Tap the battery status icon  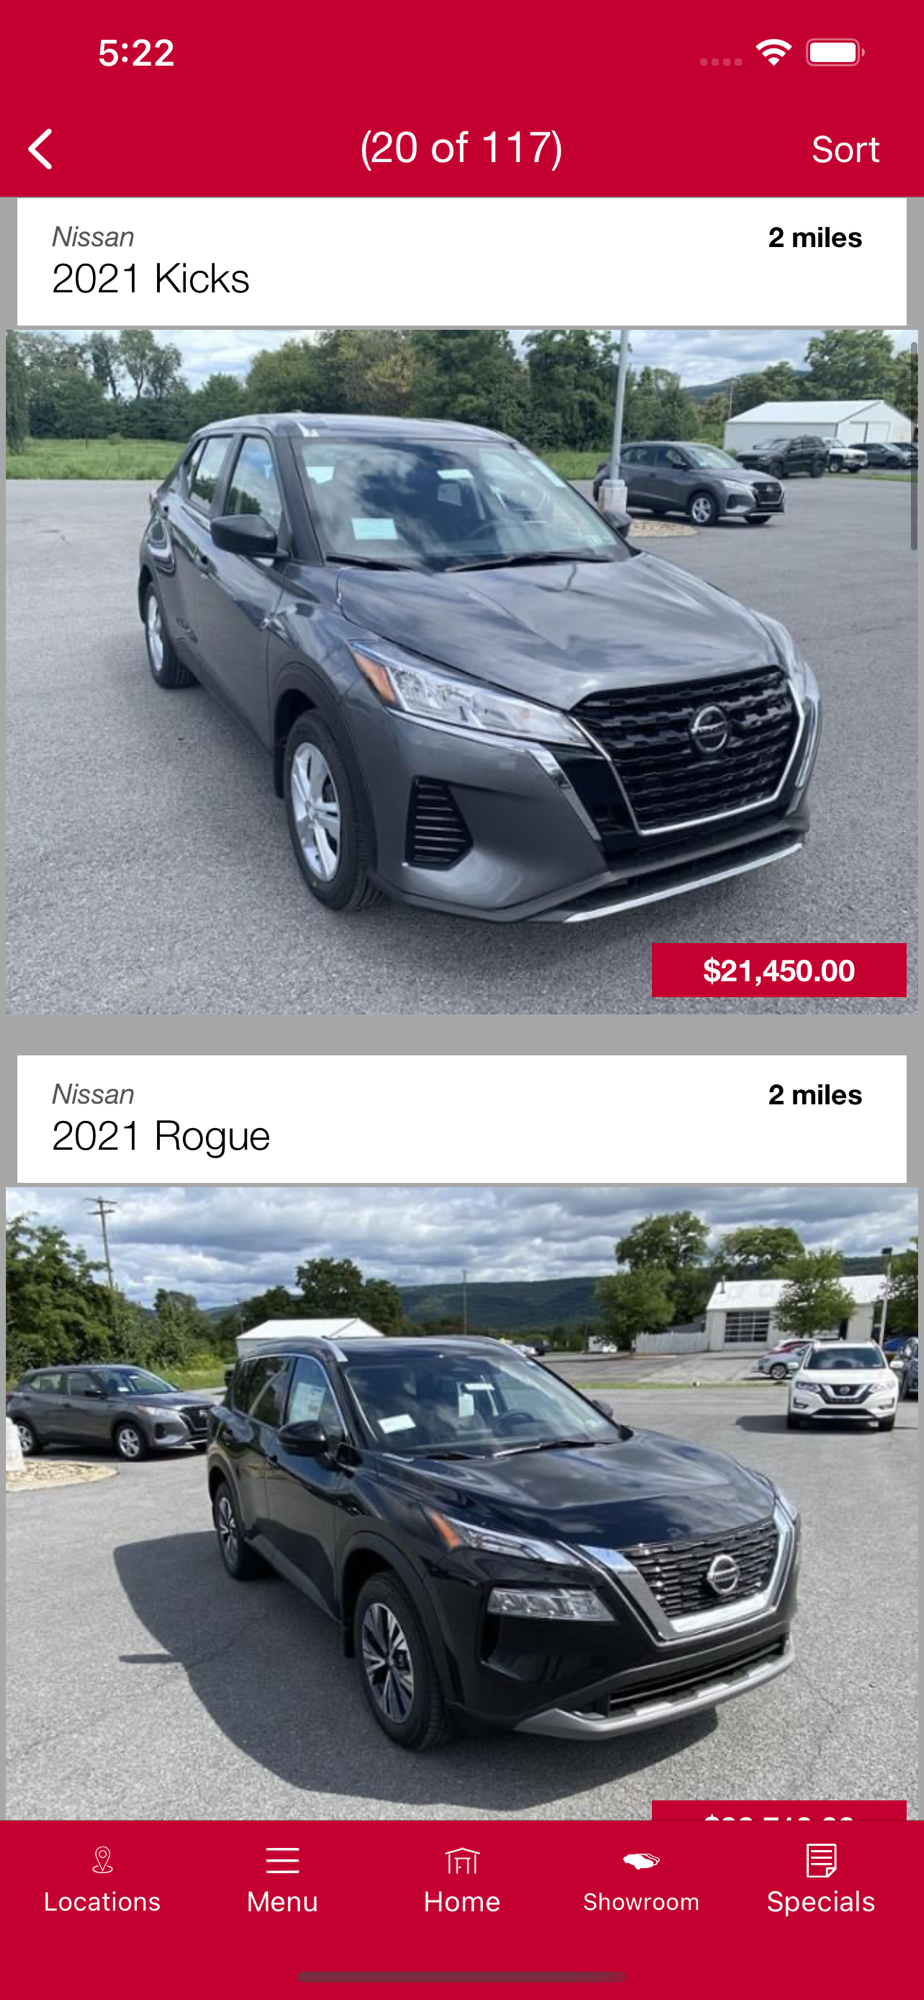836,52
